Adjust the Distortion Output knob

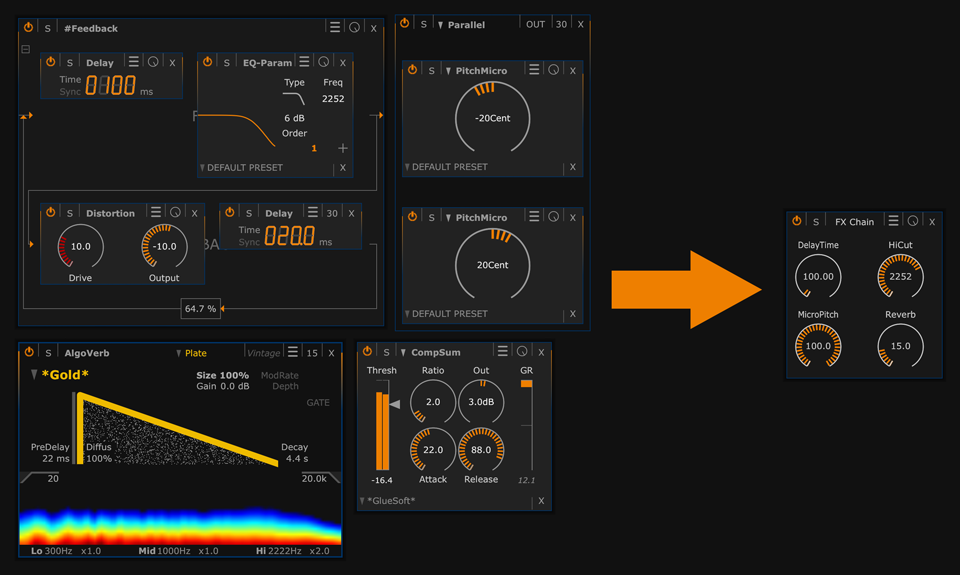point(164,246)
